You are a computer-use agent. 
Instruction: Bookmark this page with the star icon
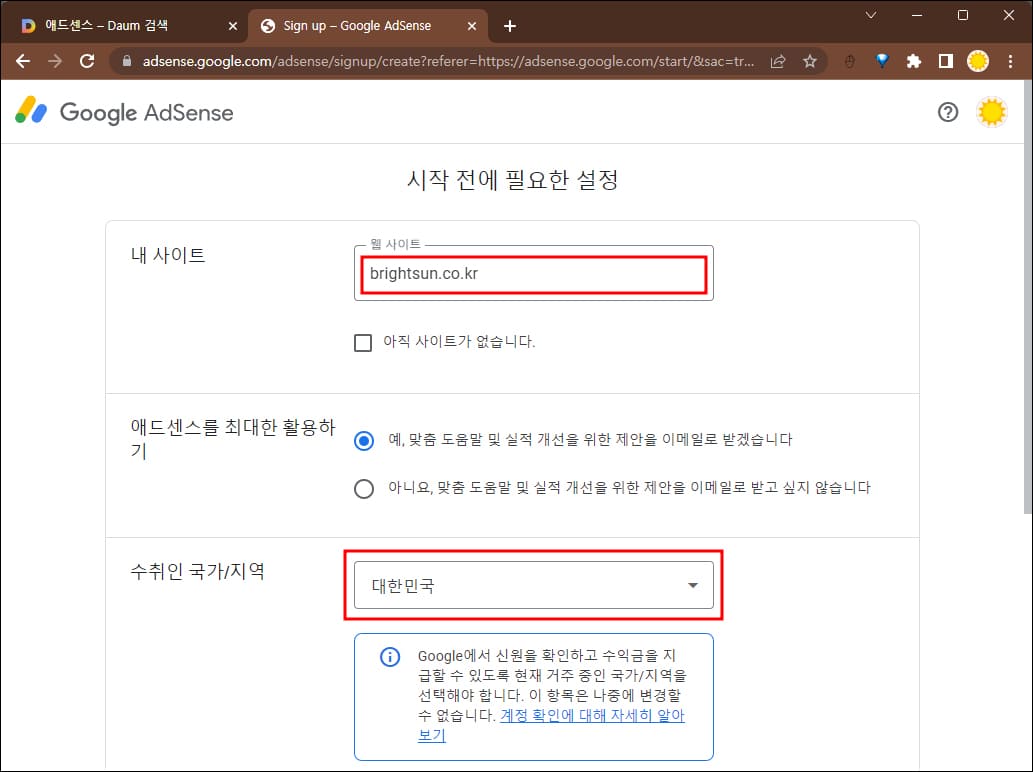tap(810, 61)
